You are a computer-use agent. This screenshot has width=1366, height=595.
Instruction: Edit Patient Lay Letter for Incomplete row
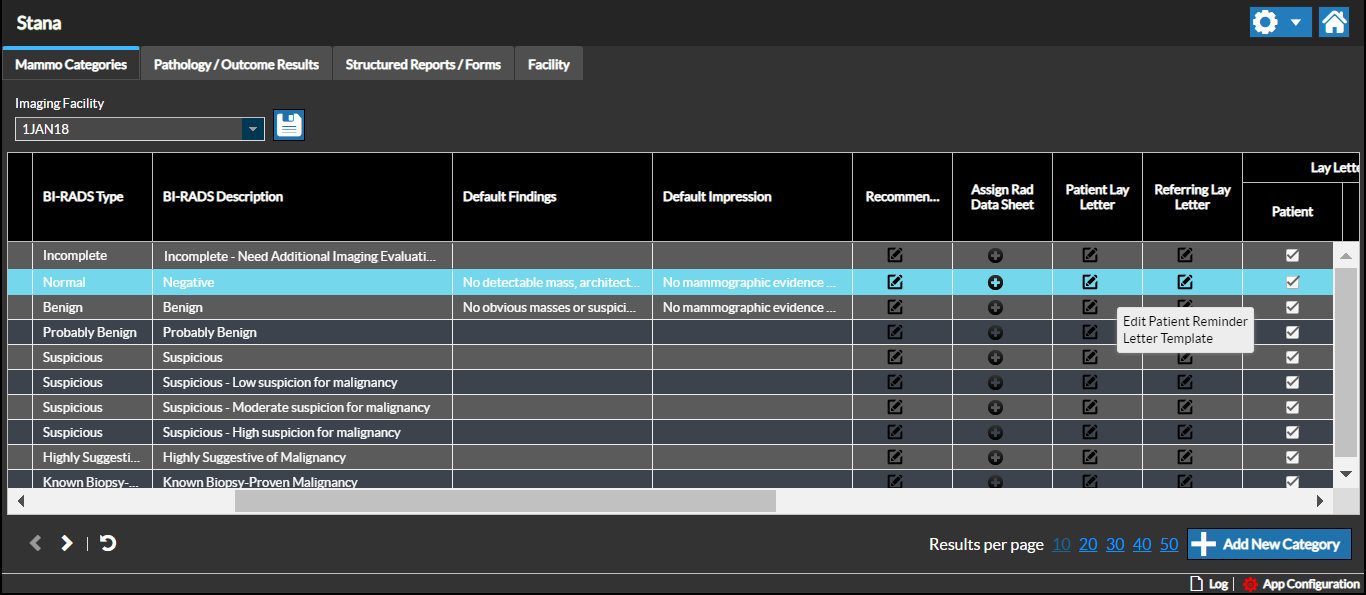1090,255
